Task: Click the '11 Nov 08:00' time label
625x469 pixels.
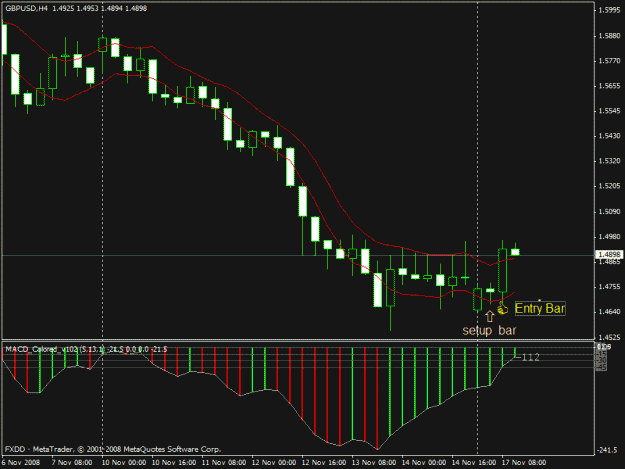Action: click(x=224, y=463)
